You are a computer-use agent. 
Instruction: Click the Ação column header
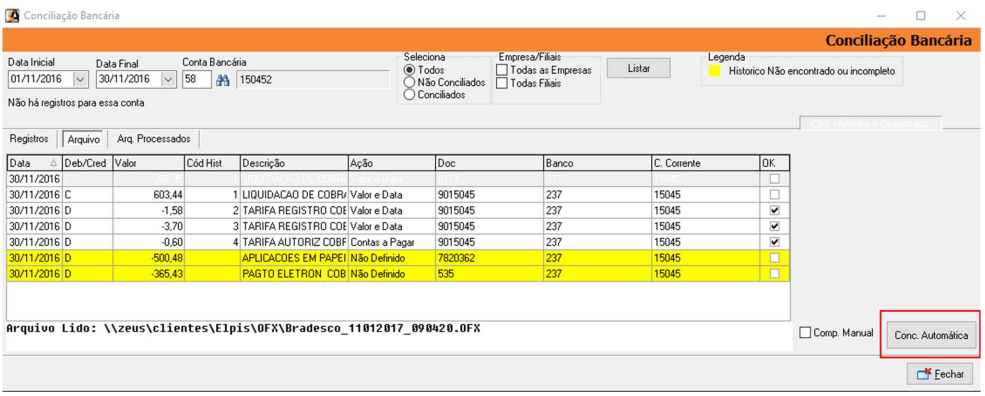click(391, 163)
